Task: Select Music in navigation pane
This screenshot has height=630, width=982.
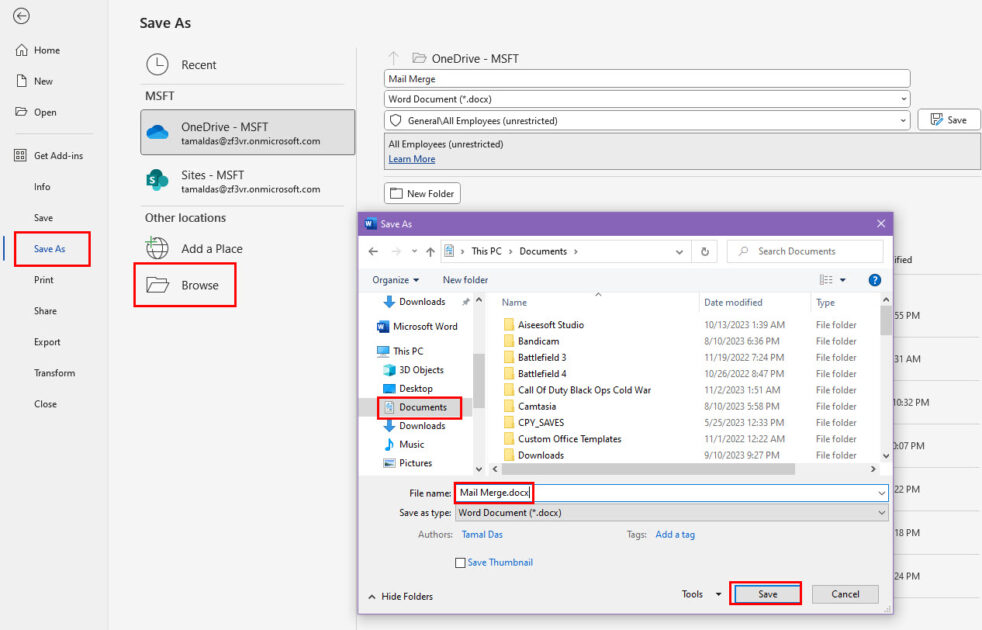Action: 403,445
